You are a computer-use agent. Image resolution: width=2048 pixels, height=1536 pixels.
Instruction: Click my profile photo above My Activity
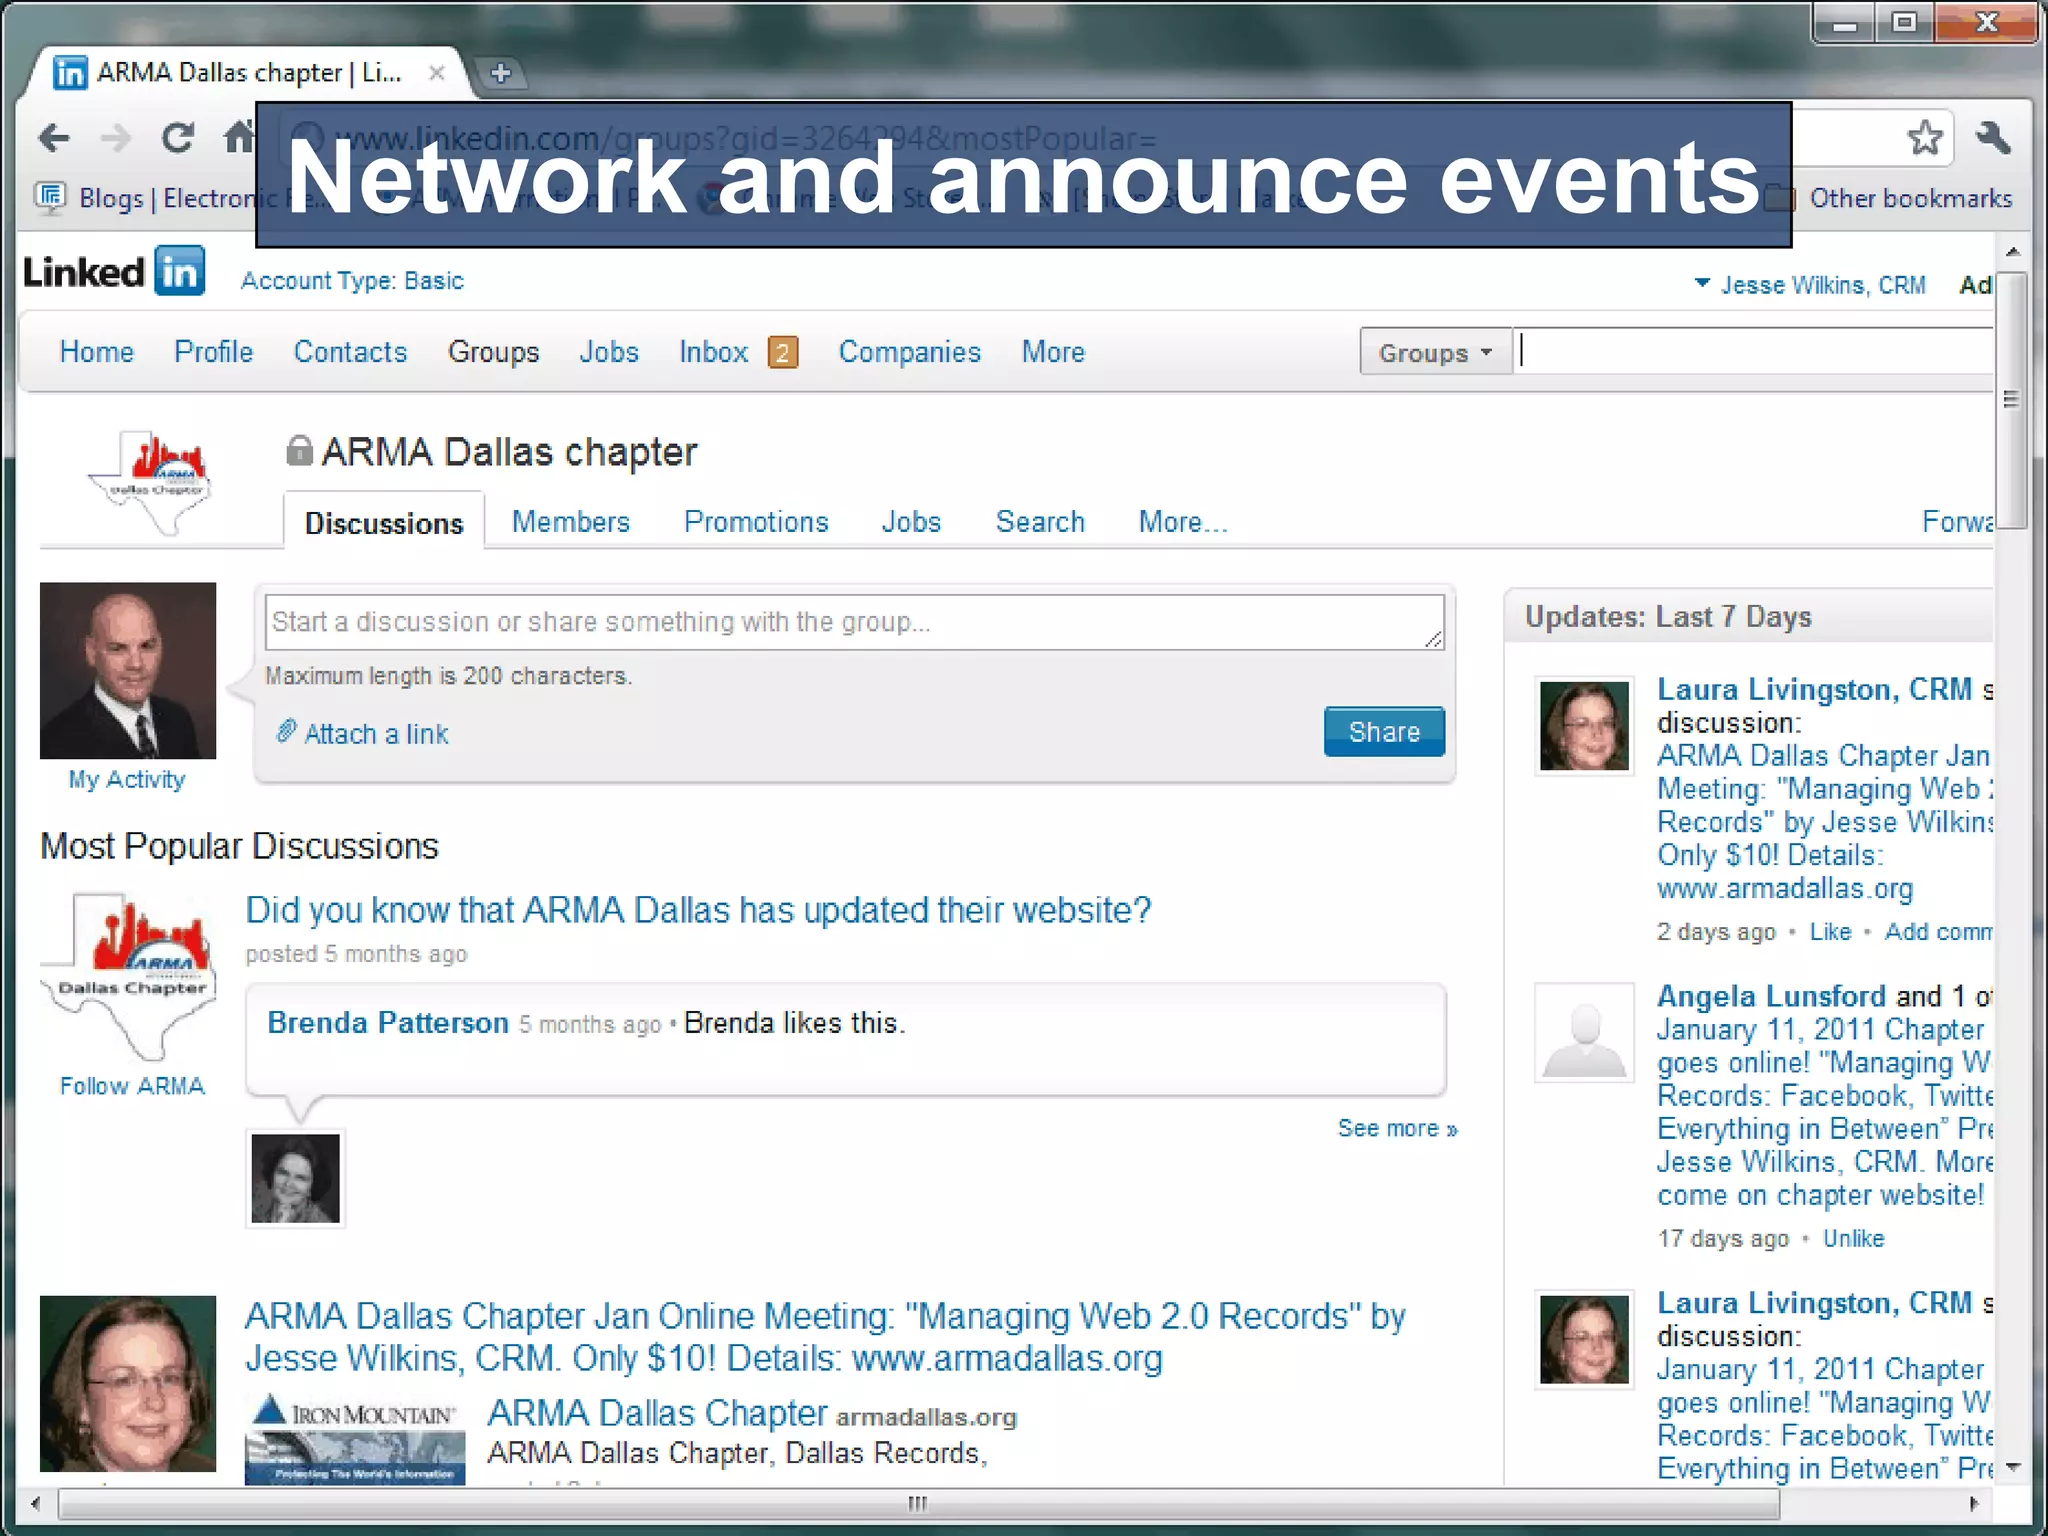point(128,670)
